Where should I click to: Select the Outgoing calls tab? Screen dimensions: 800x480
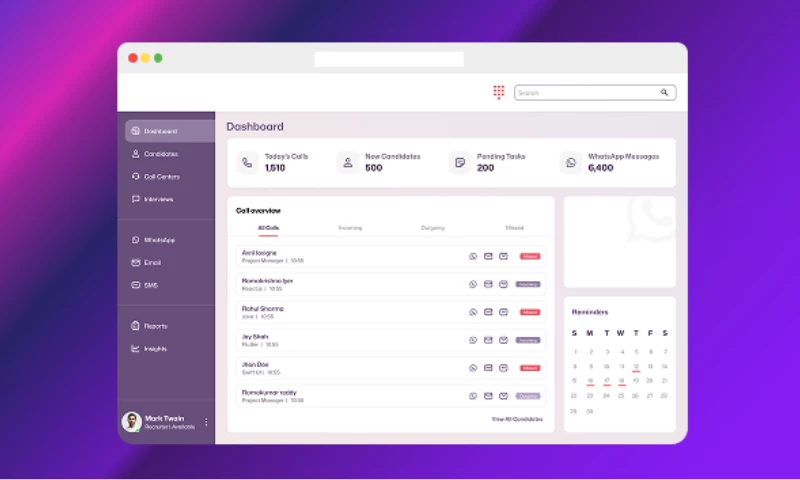pyautogui.click(x=432, y=228)
